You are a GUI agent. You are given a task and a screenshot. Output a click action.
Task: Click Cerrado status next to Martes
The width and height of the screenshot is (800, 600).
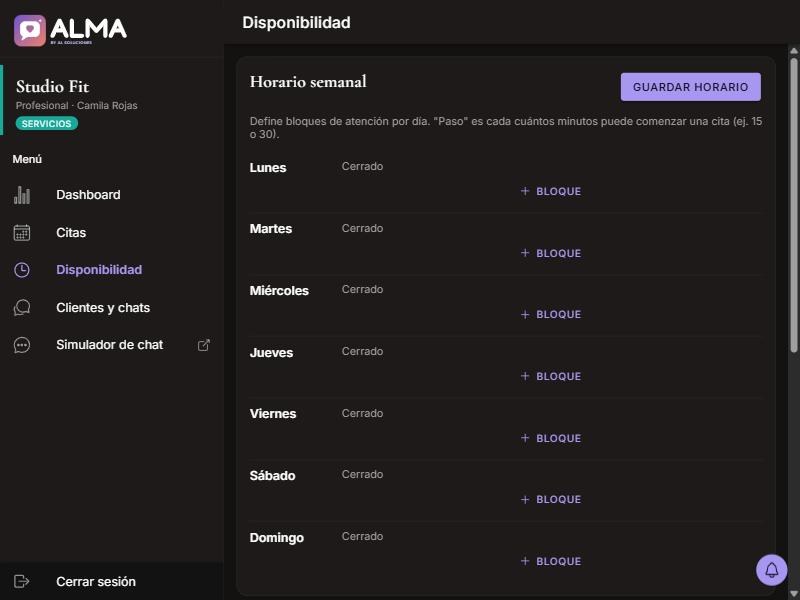(x=362, y=228)
